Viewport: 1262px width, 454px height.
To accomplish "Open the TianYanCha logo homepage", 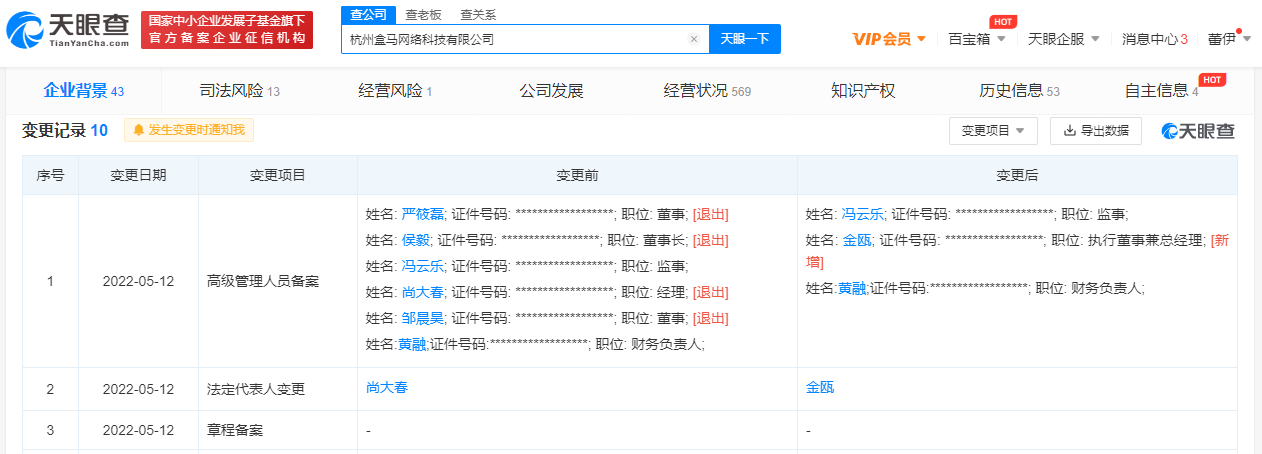I will point(69,31).
